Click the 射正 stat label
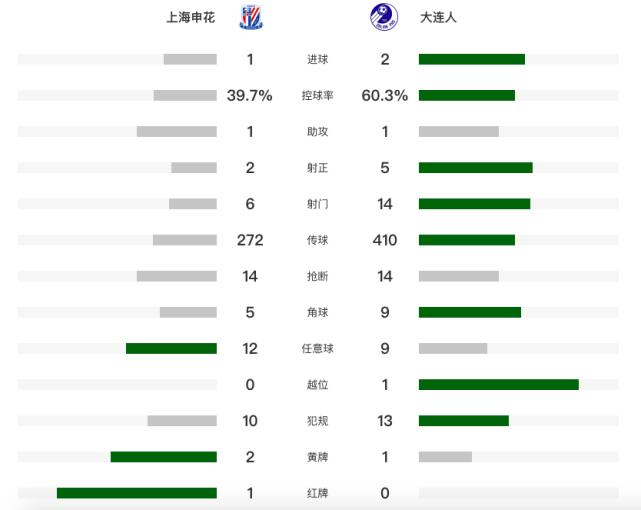This screenshot has height=510, width=641. click(318, 168)
